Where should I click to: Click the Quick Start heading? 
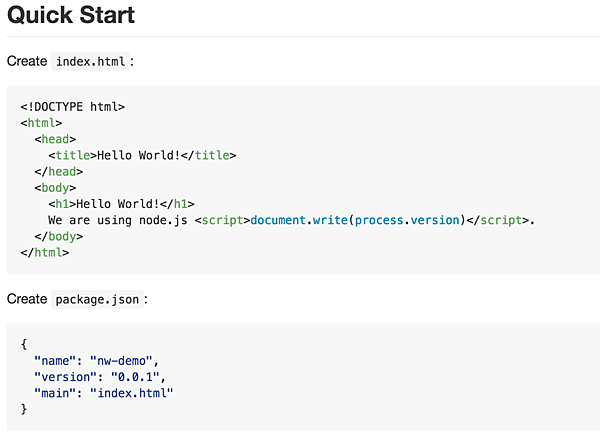[71, 16]
